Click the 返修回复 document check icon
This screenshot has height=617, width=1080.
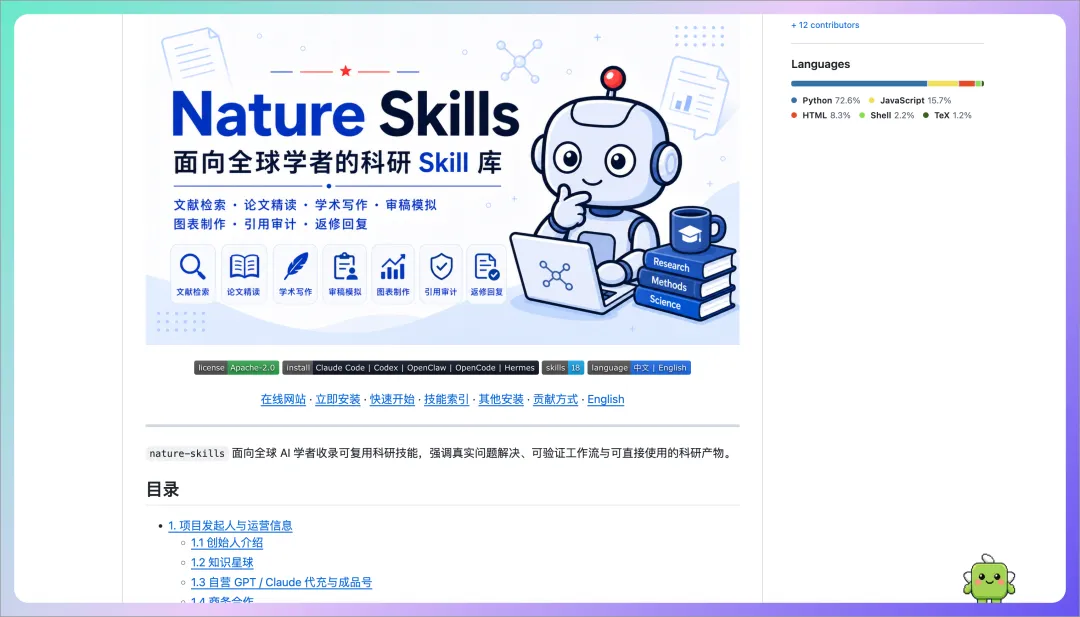point(486,266)
